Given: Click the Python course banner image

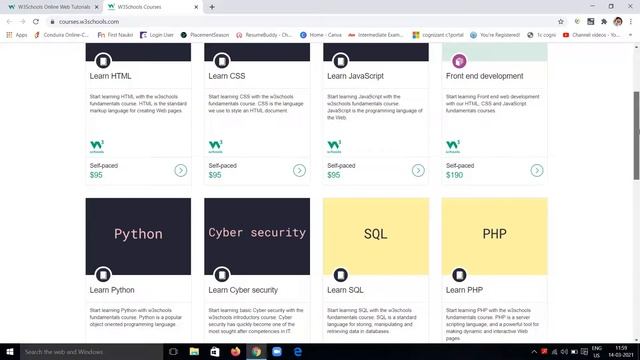Looking at the screenshot, I should 138,236.
